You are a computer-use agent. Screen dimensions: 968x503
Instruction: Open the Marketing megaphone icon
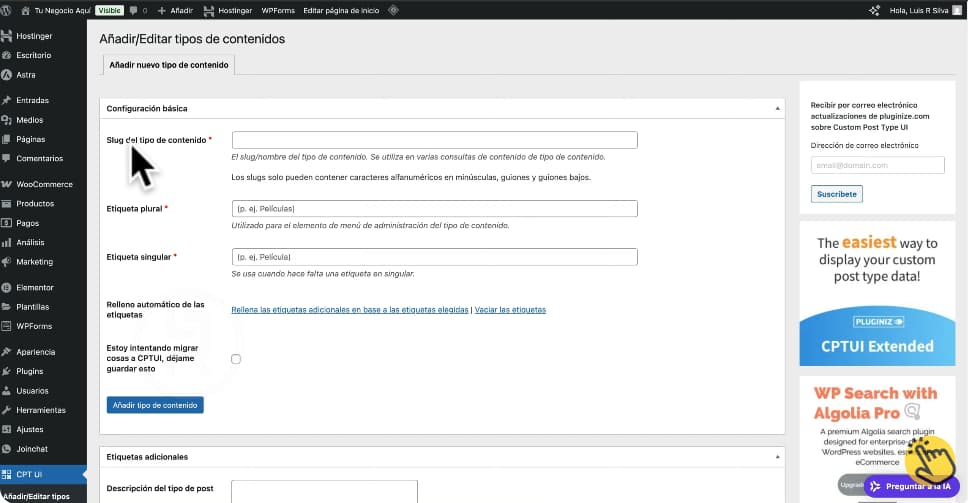7,262
